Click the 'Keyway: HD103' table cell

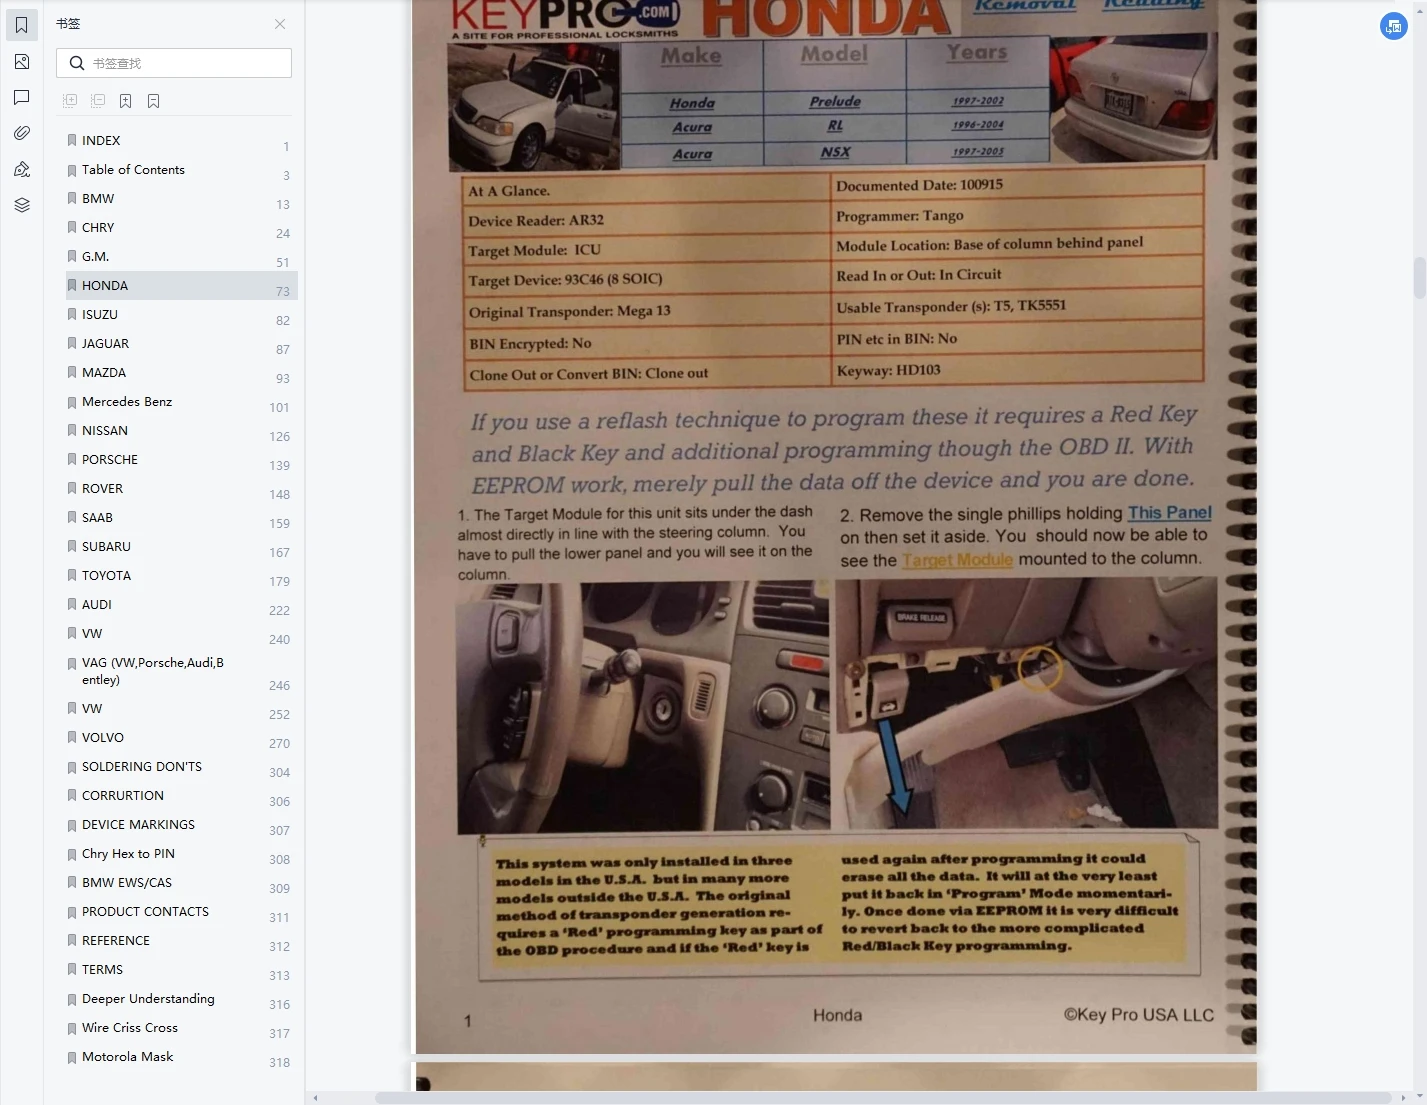pos(1017,370)
